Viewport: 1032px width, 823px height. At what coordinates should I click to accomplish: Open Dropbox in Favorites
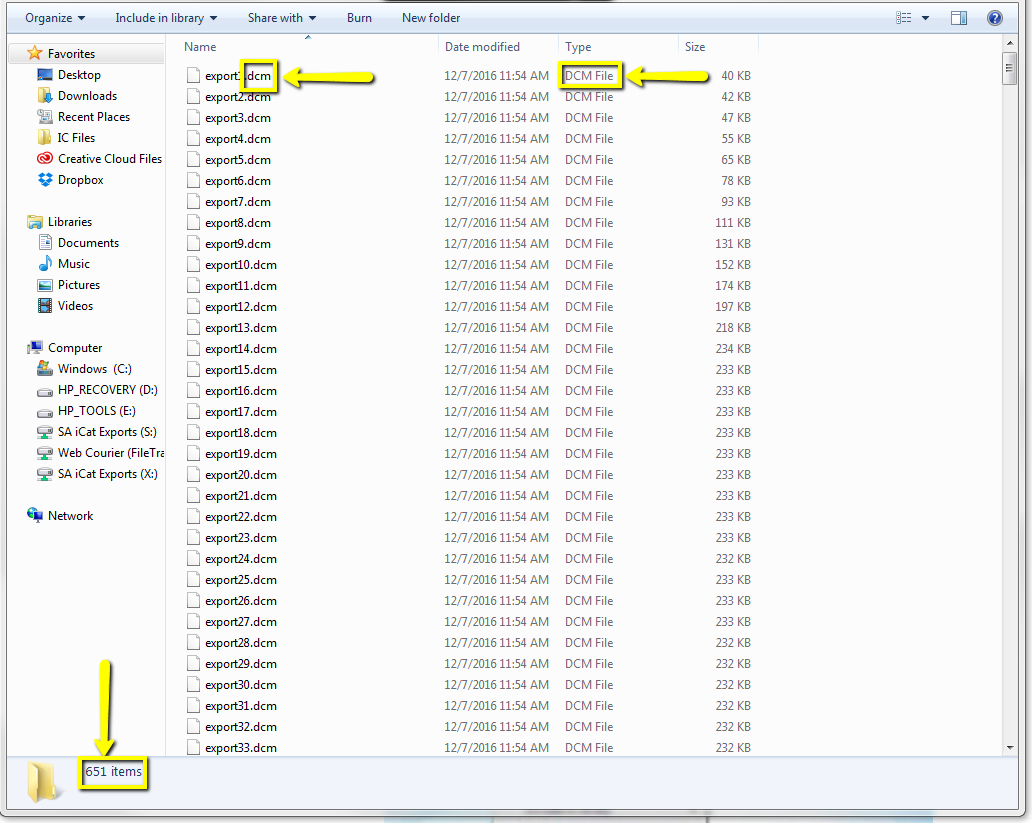click(x=70, y=180)
